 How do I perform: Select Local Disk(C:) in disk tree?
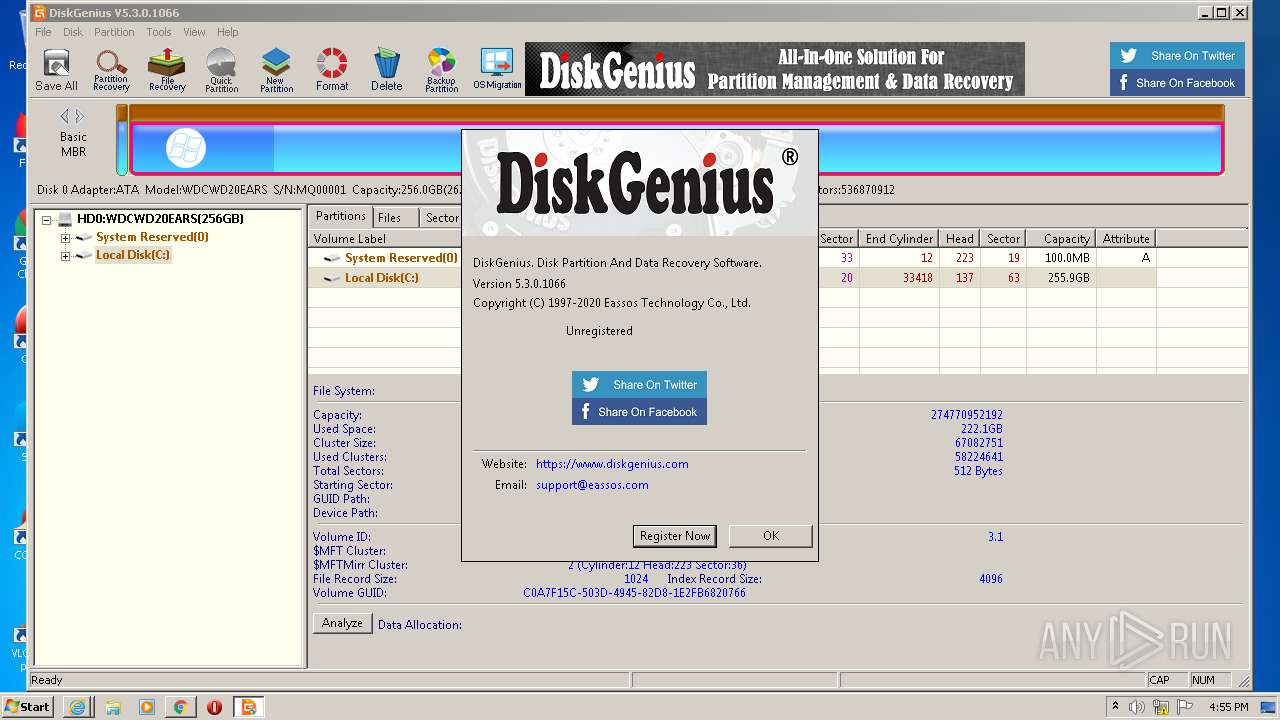click(x=133, y=255)
